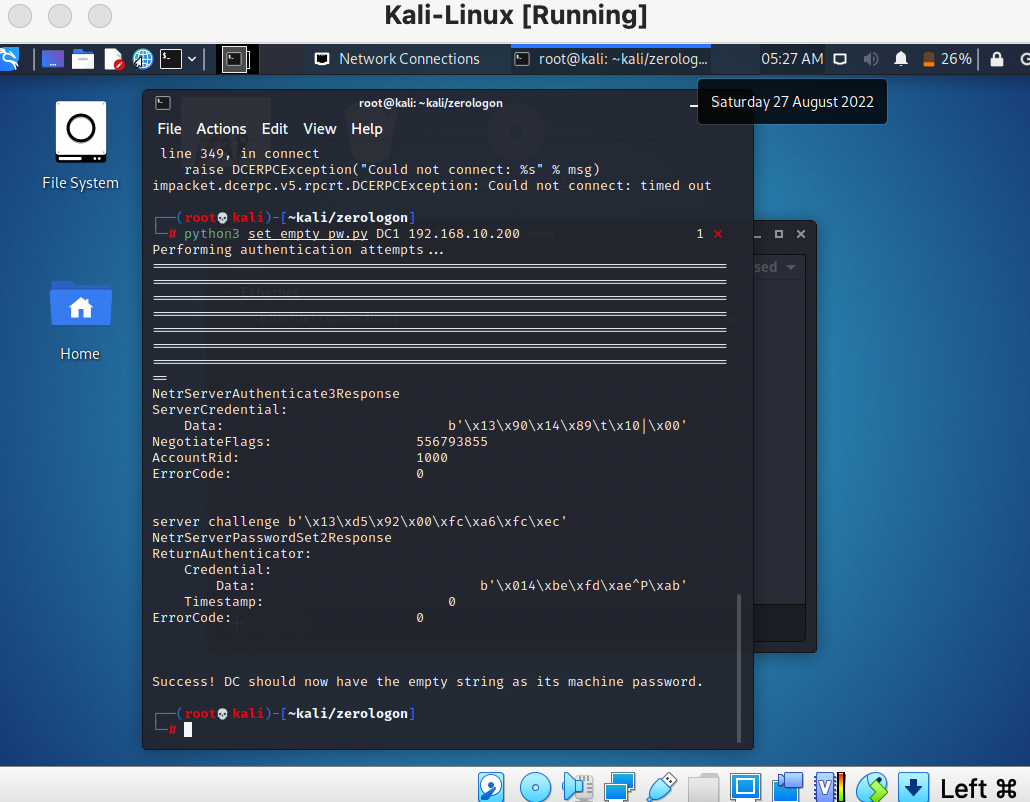Click the 192.168.10.200 IP address text

point(464,234)
